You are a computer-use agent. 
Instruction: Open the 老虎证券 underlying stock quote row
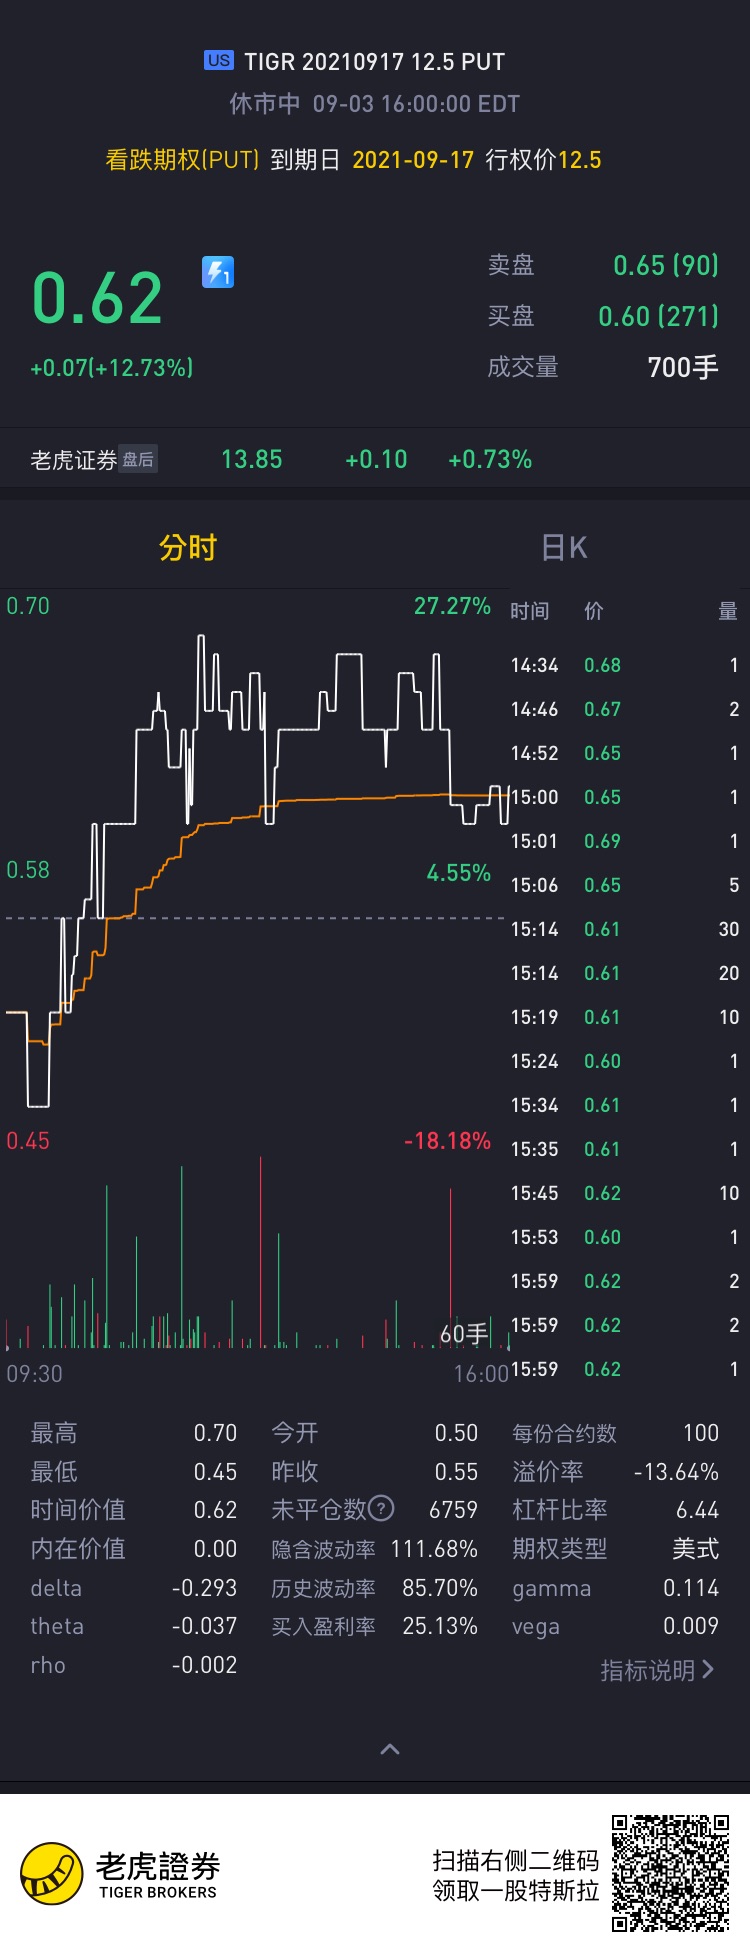coord(375,459)
